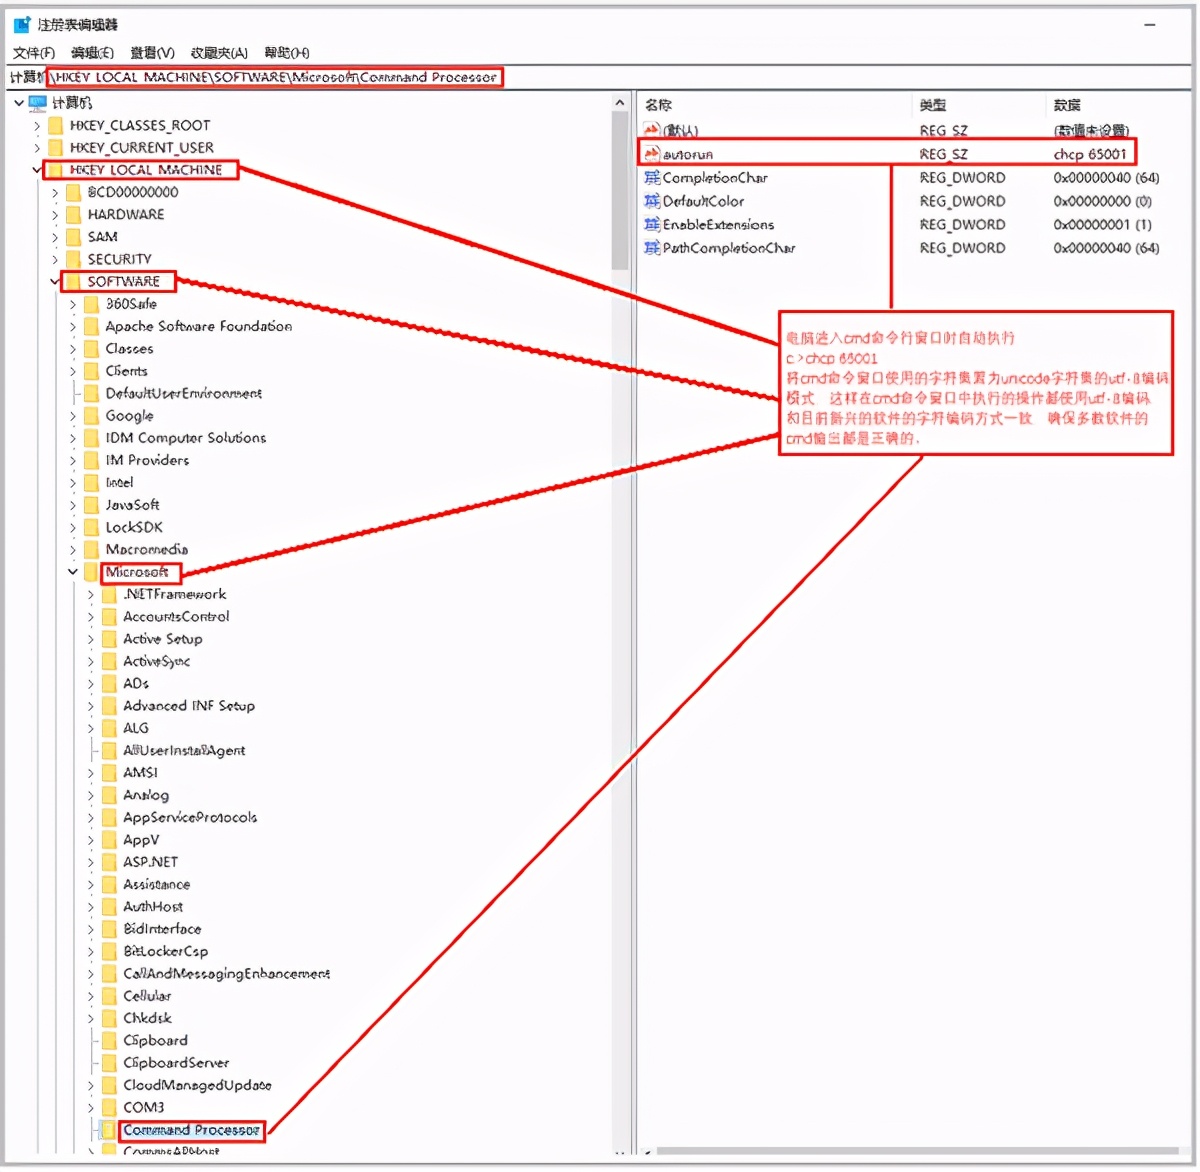This screenshot has width=1200, height=1172.
Task: Select the Advanced INF Setup key
Action: (x=189, y=706)
